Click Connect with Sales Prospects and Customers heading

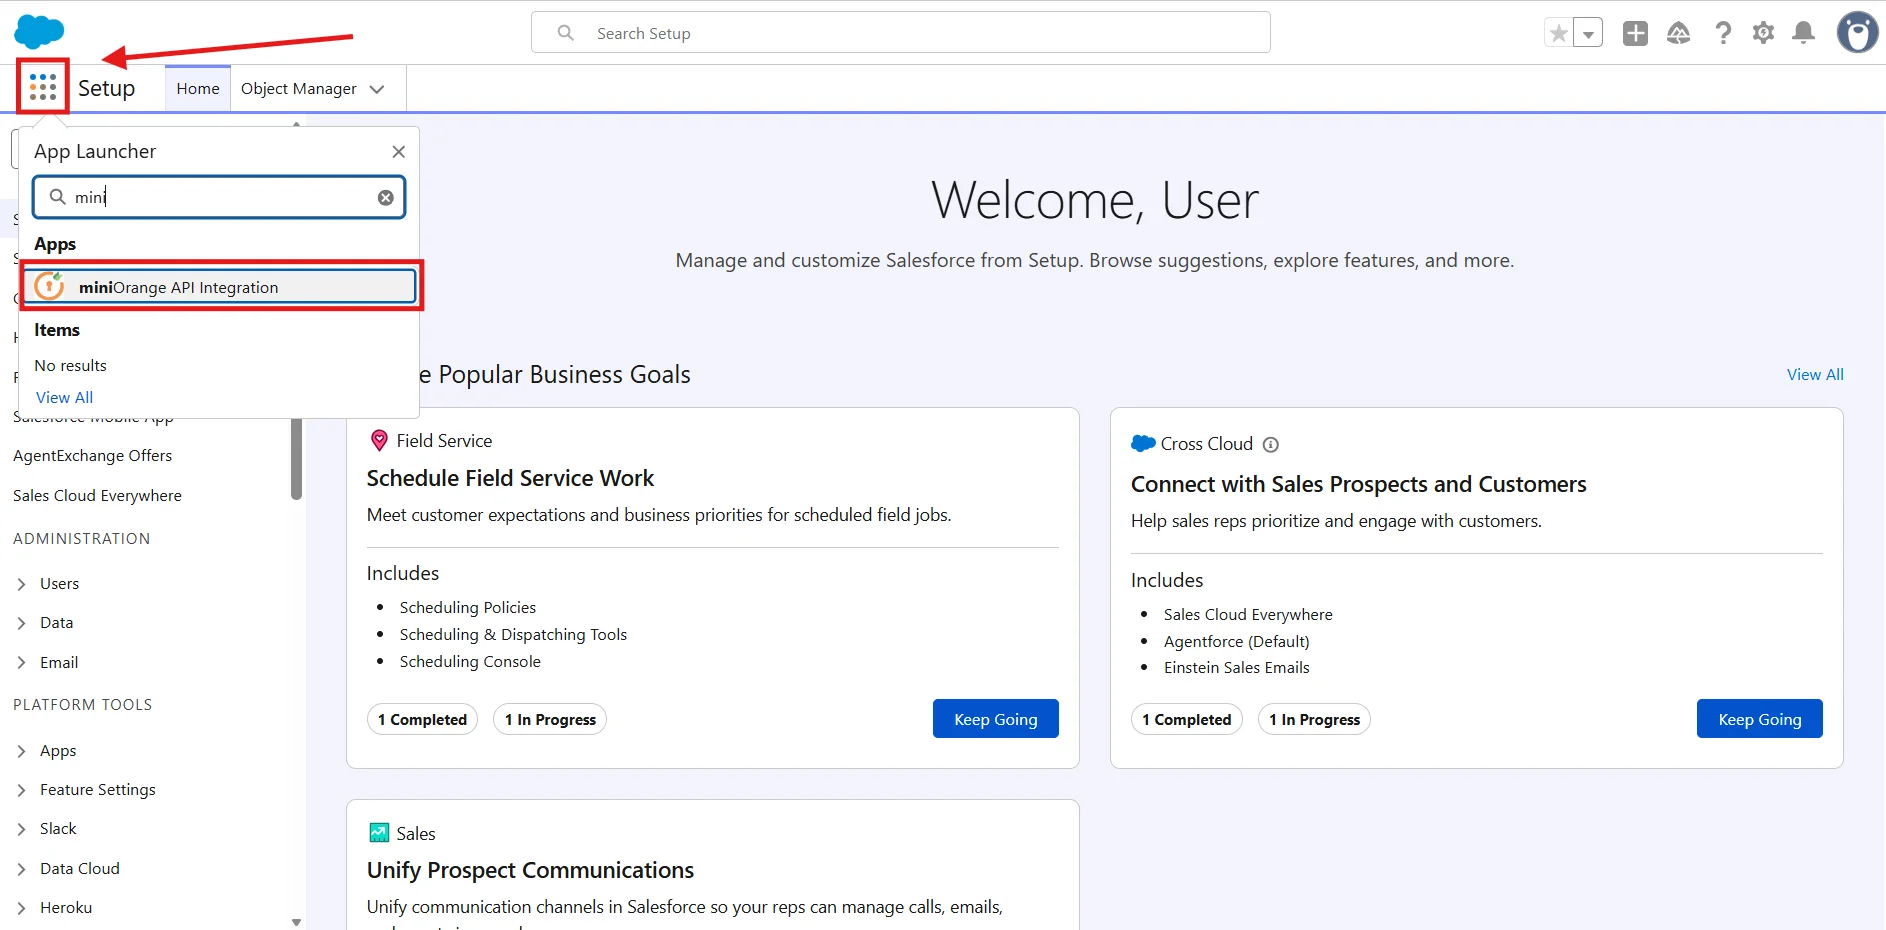[x=1358, y=484]
